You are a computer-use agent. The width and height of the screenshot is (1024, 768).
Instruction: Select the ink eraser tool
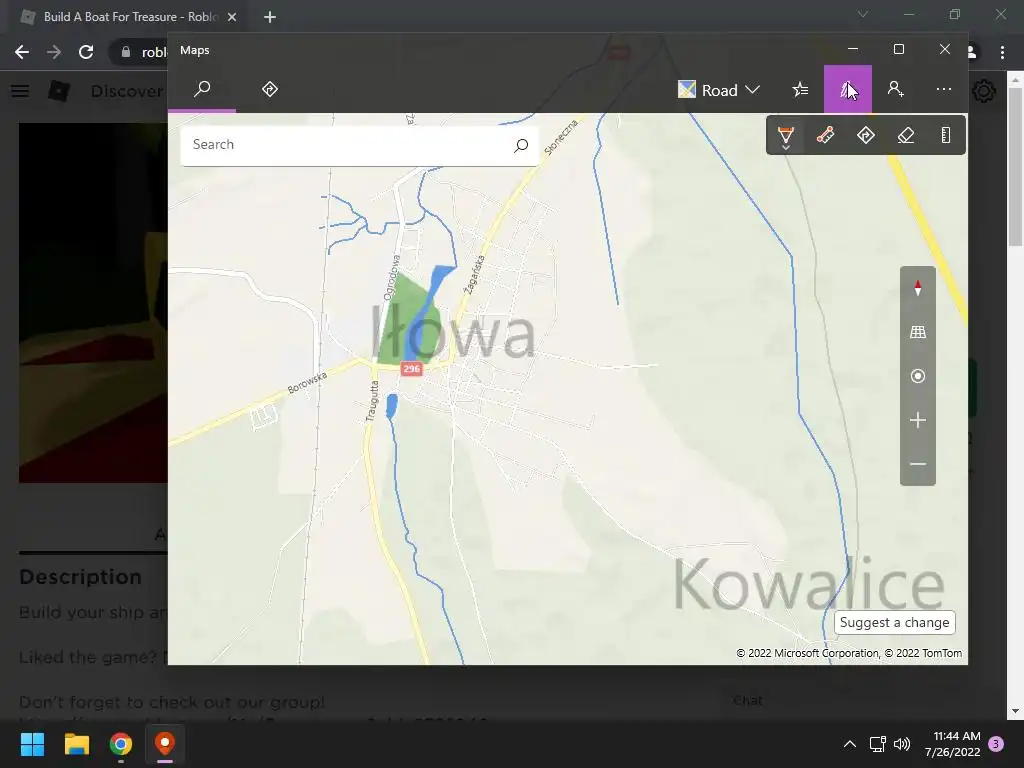tap(906, 136)
